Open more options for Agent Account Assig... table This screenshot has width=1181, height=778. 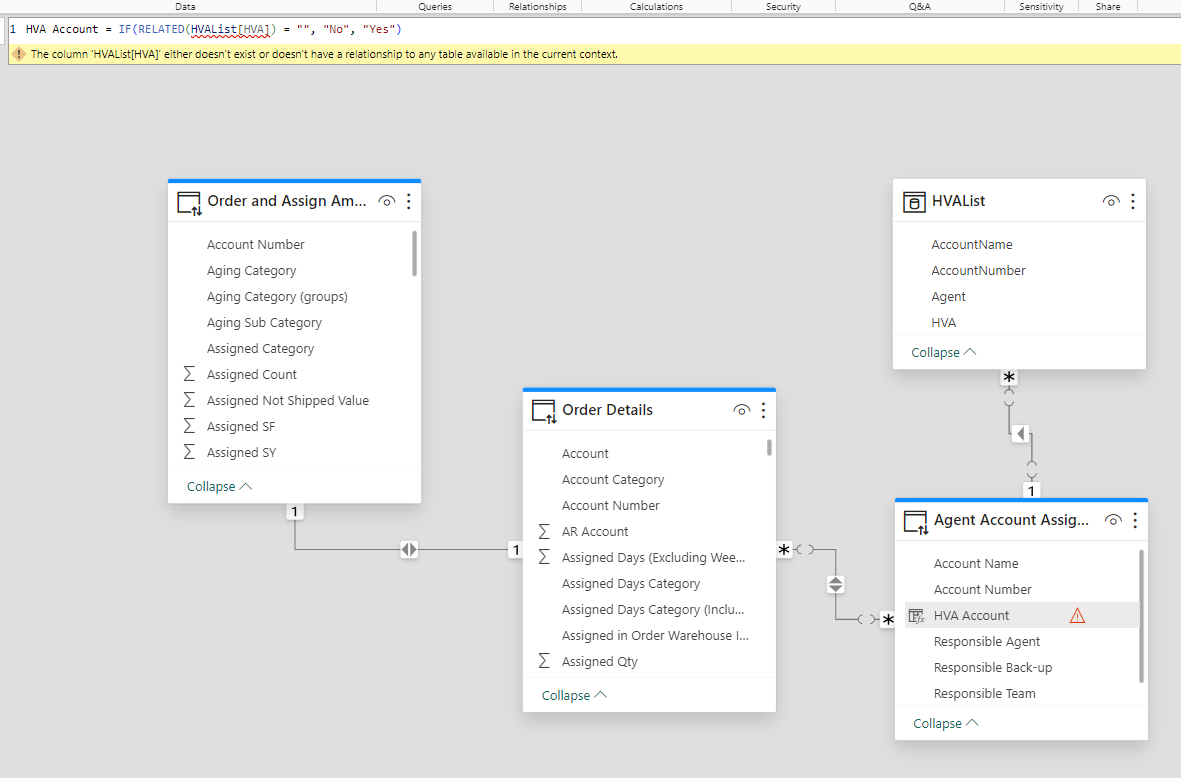point(1135,520)
